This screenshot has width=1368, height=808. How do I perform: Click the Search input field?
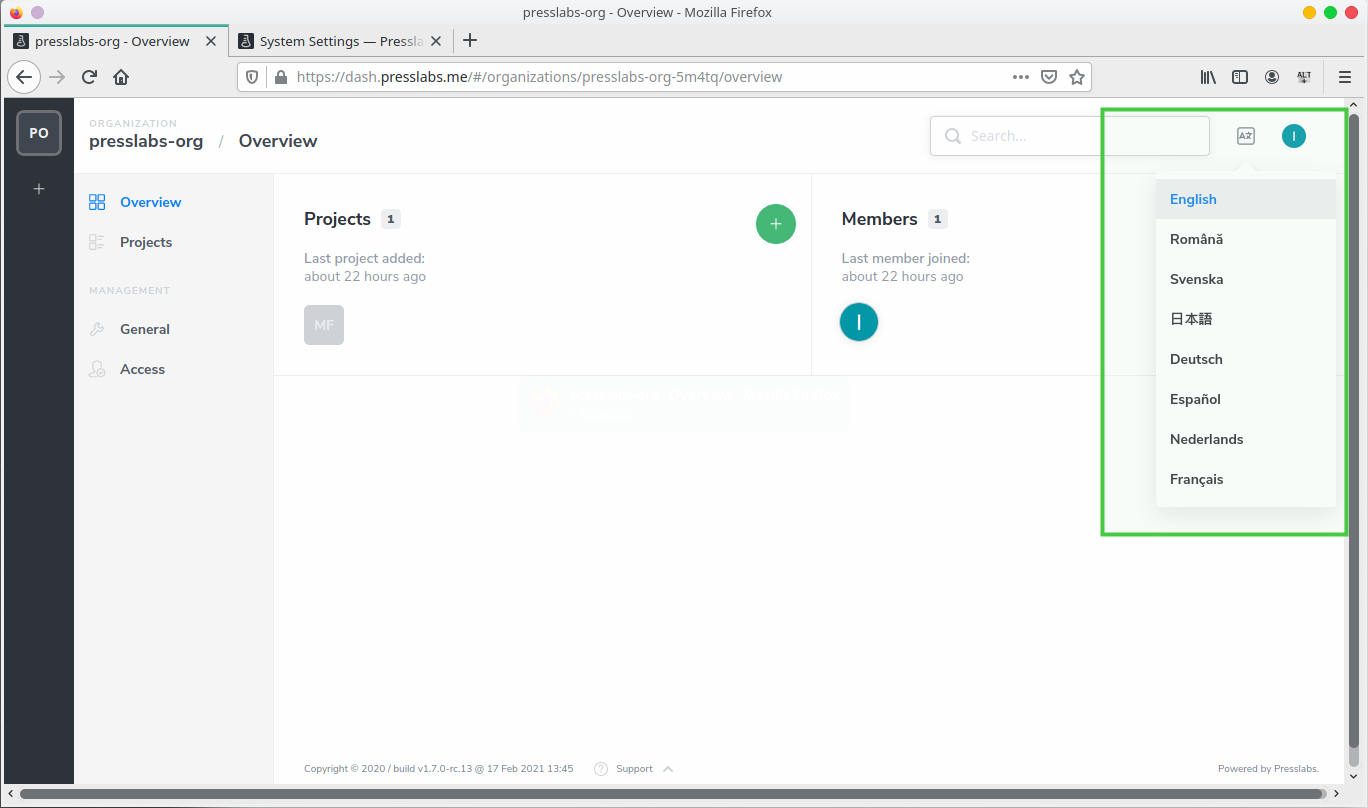(x=1069, y=136)
